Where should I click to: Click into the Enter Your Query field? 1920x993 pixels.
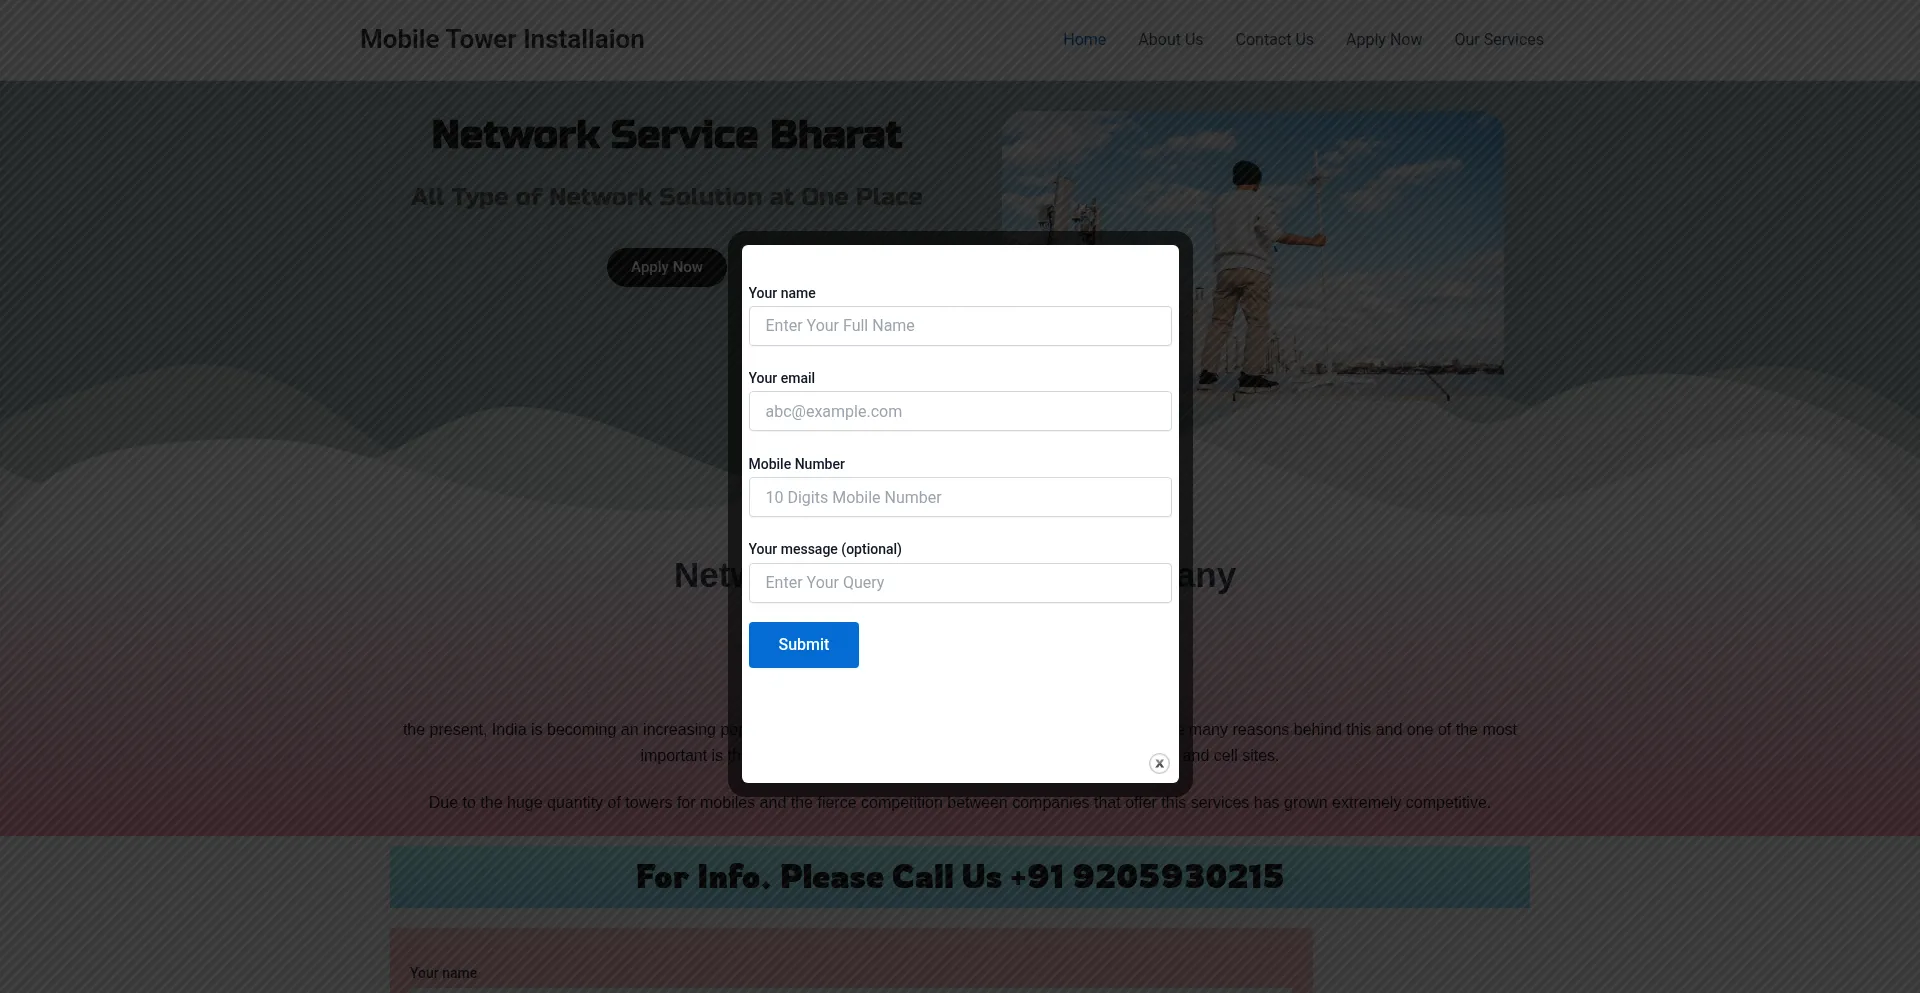tap(959, 583)
